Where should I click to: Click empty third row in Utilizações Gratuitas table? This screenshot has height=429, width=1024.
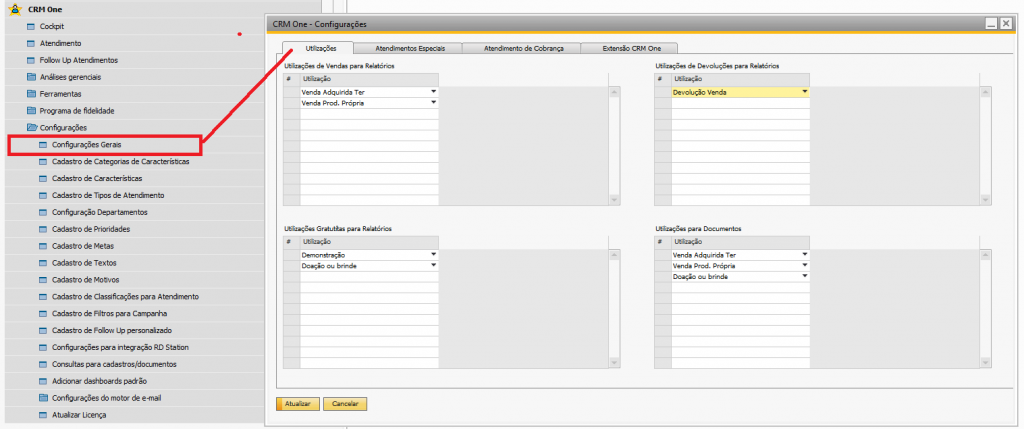(x=368, y=277)
